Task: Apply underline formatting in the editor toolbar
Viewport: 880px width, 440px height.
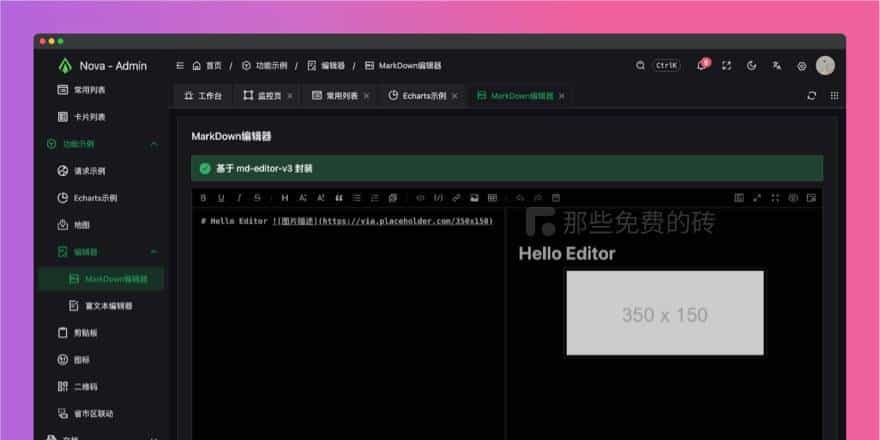Action: [x=221, y=198]
